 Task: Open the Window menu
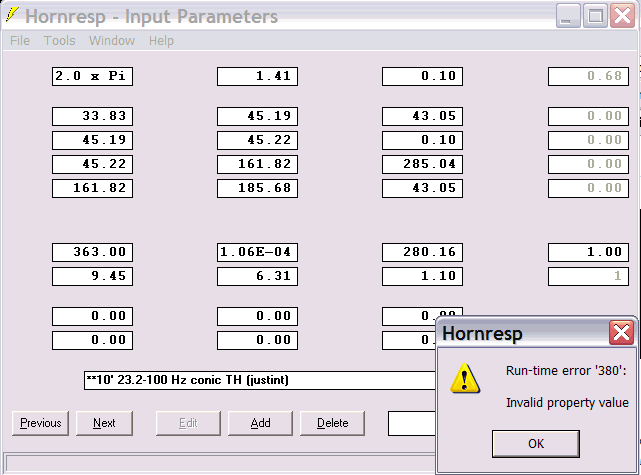[x=112, y=40]
